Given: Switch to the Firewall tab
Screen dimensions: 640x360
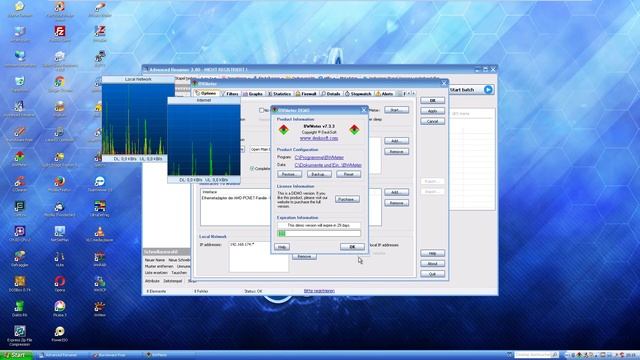Looking at the screenshot, I should (307, 93).
